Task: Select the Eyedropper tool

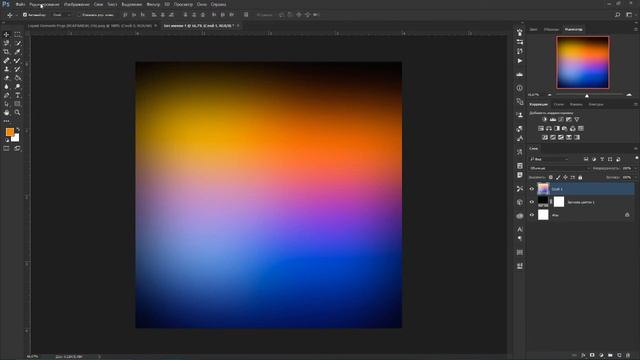Action: [18, 51]
